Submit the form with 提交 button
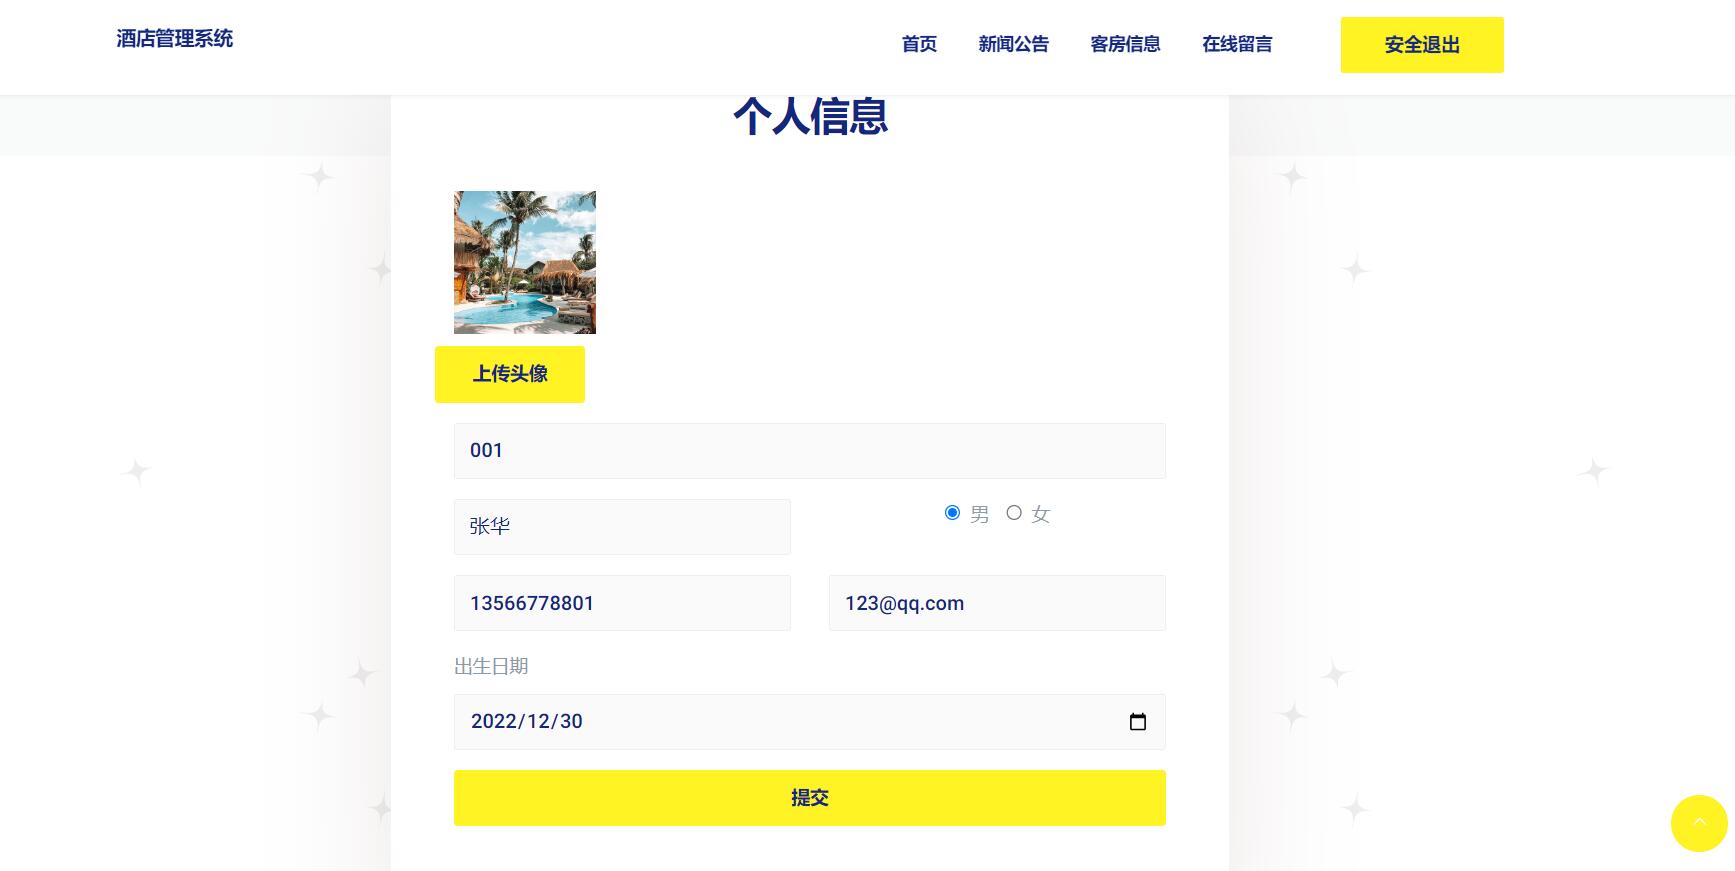1735x871 pixels. point(810,798)
